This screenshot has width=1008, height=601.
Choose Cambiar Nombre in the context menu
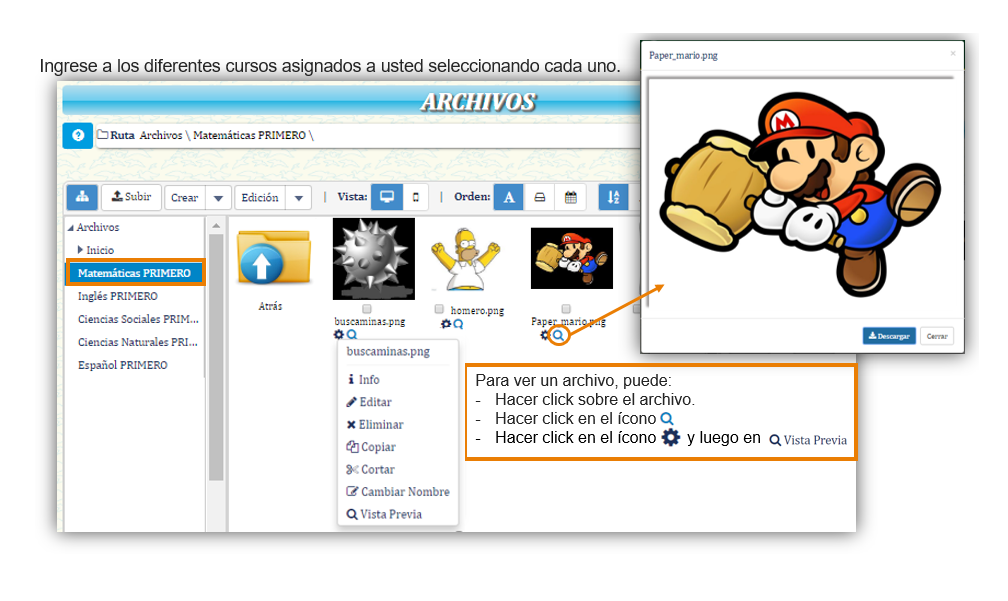[398, 492]
